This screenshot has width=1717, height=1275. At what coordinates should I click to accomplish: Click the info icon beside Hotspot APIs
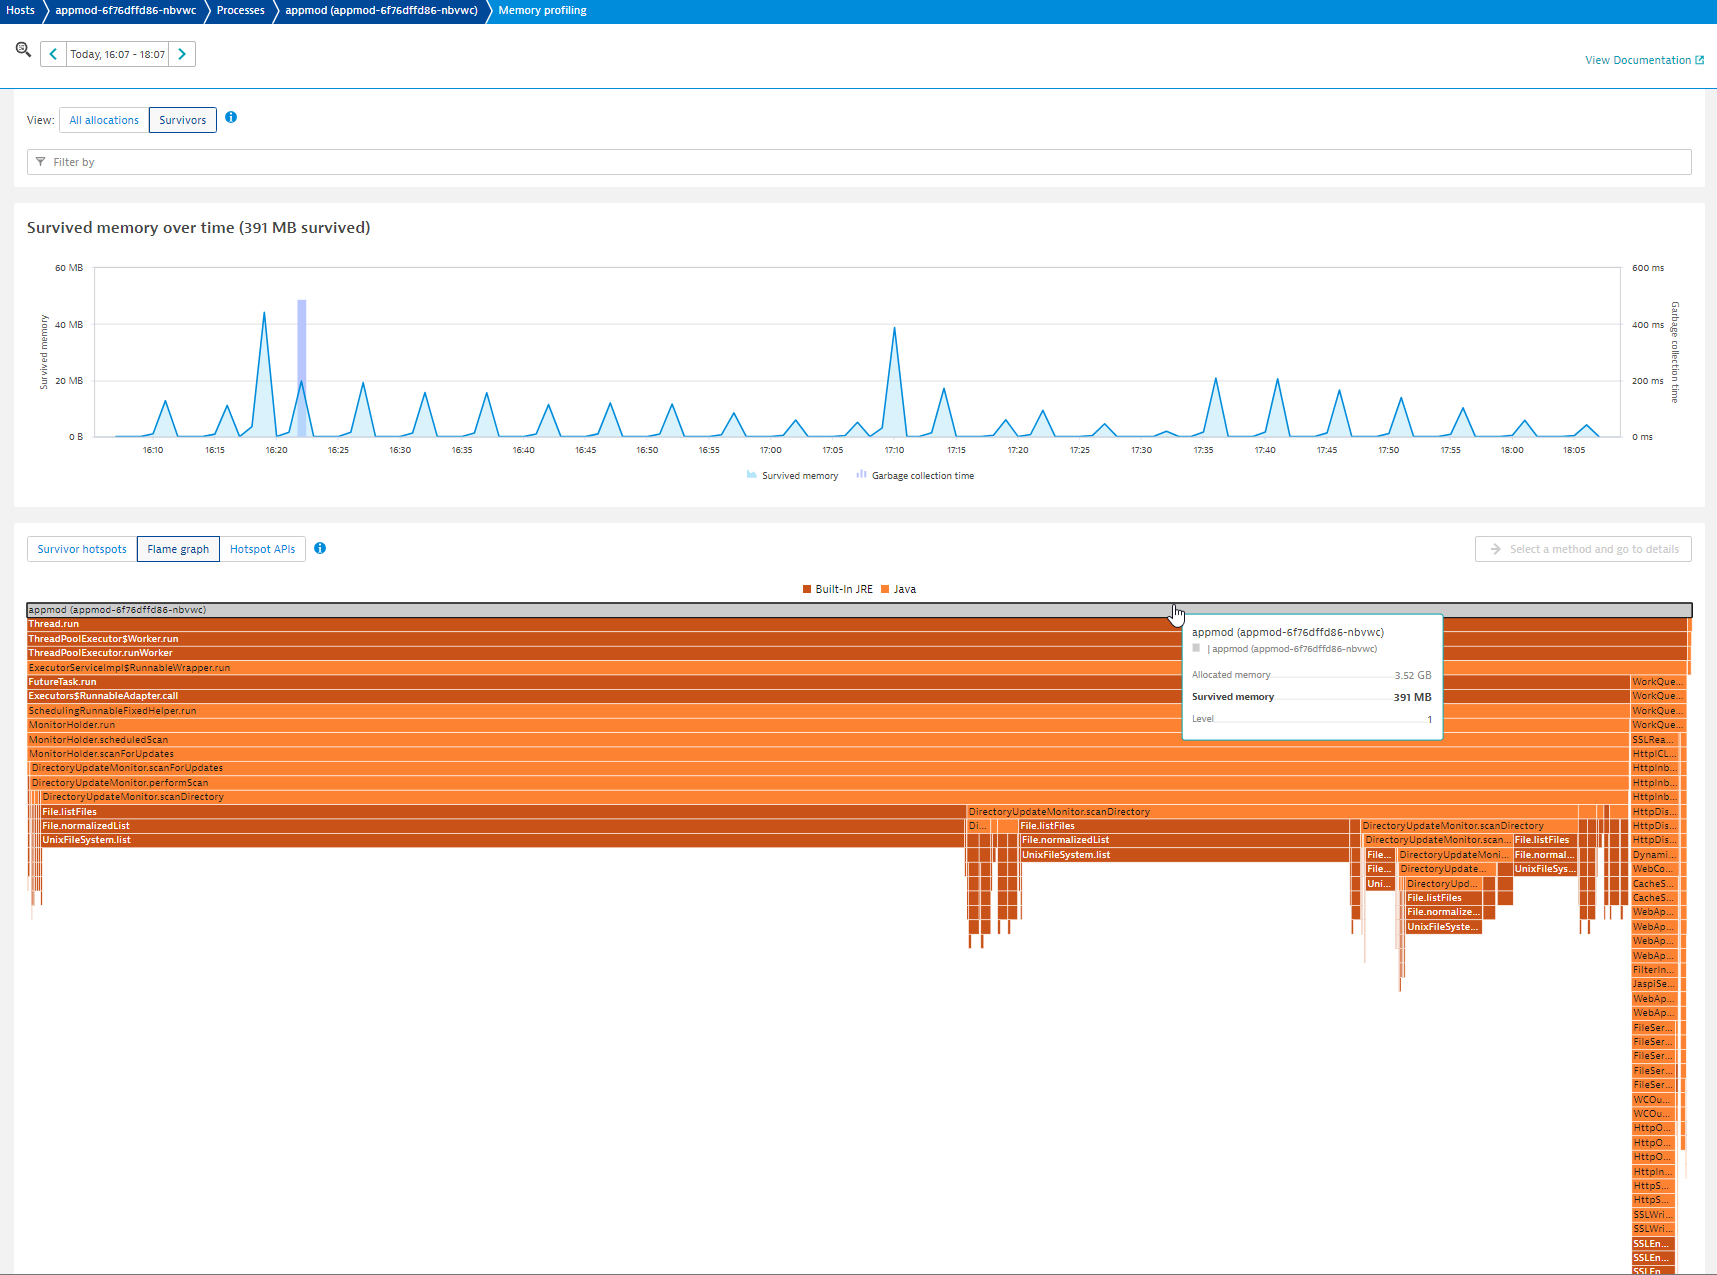(x=320, y=548)
